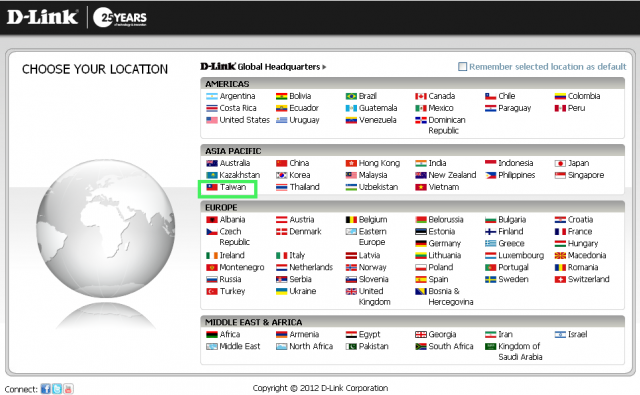Click the globe image
The image size is (640, 395).
click(x=105, y=228)
